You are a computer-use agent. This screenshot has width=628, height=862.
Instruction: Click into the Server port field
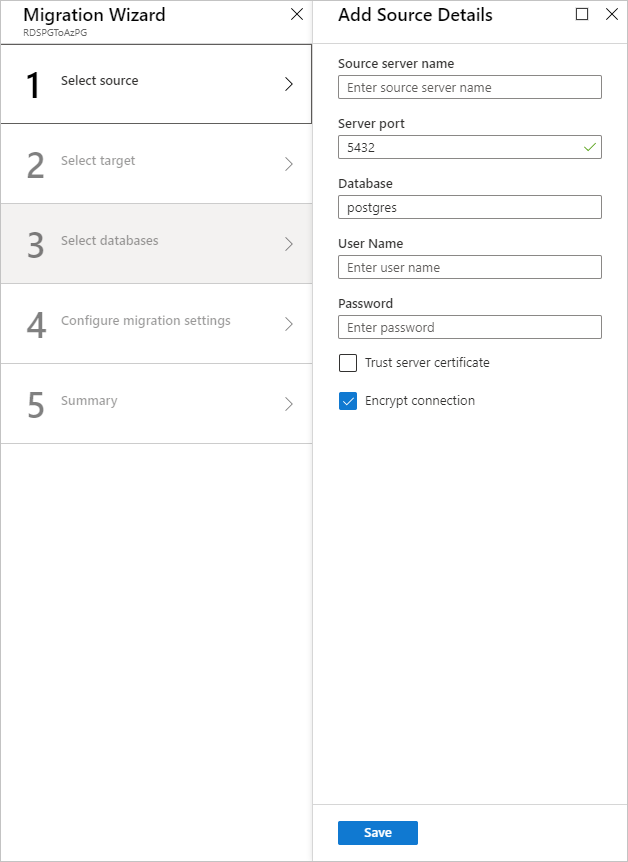[460, 148]
